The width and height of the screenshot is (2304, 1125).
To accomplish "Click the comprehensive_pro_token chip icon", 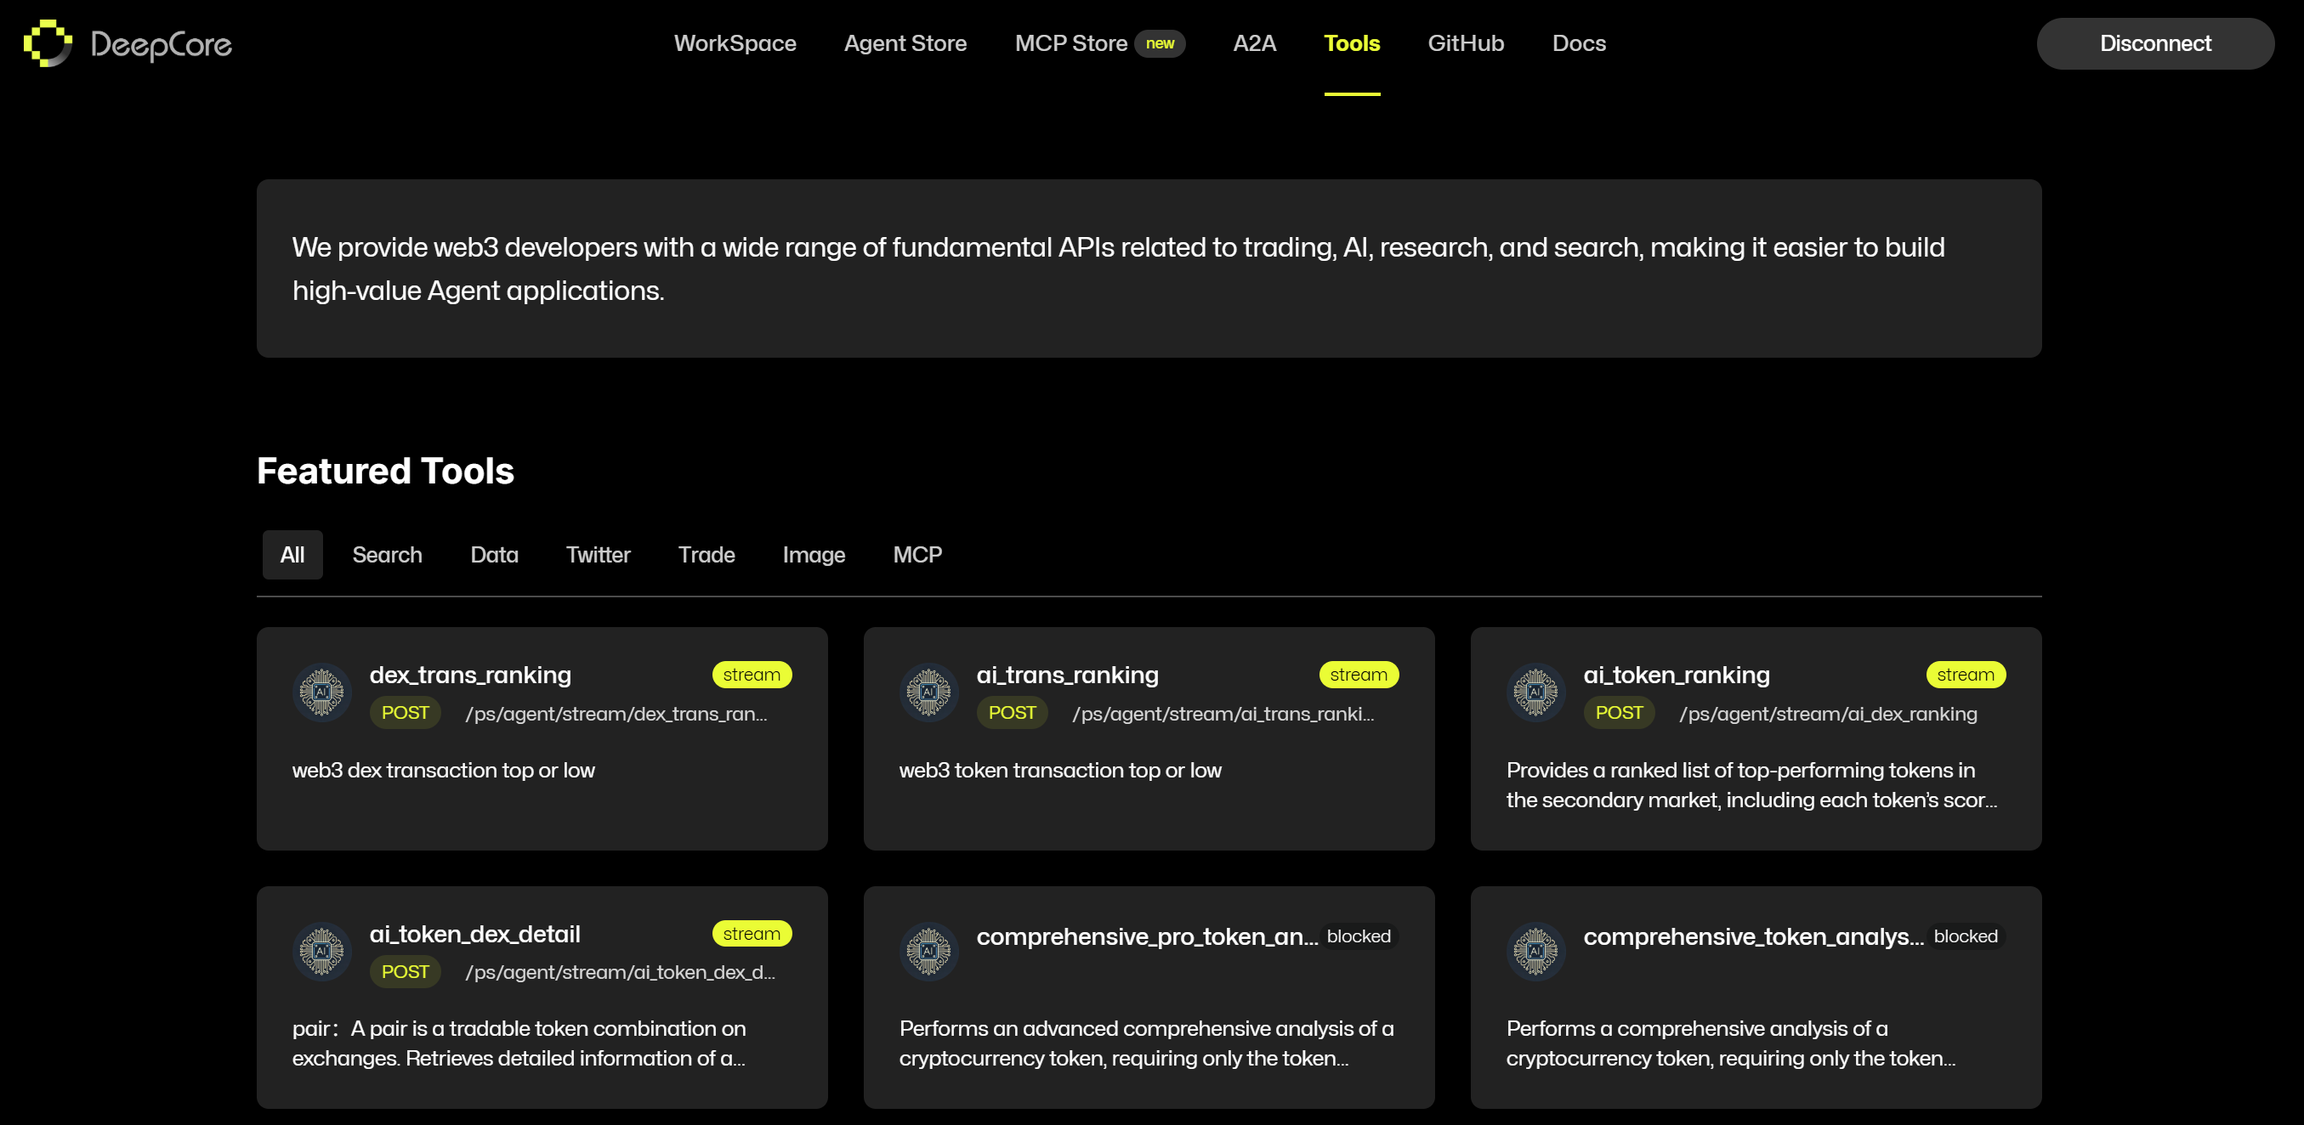I will pyautogui.click(x=929, y=951).
